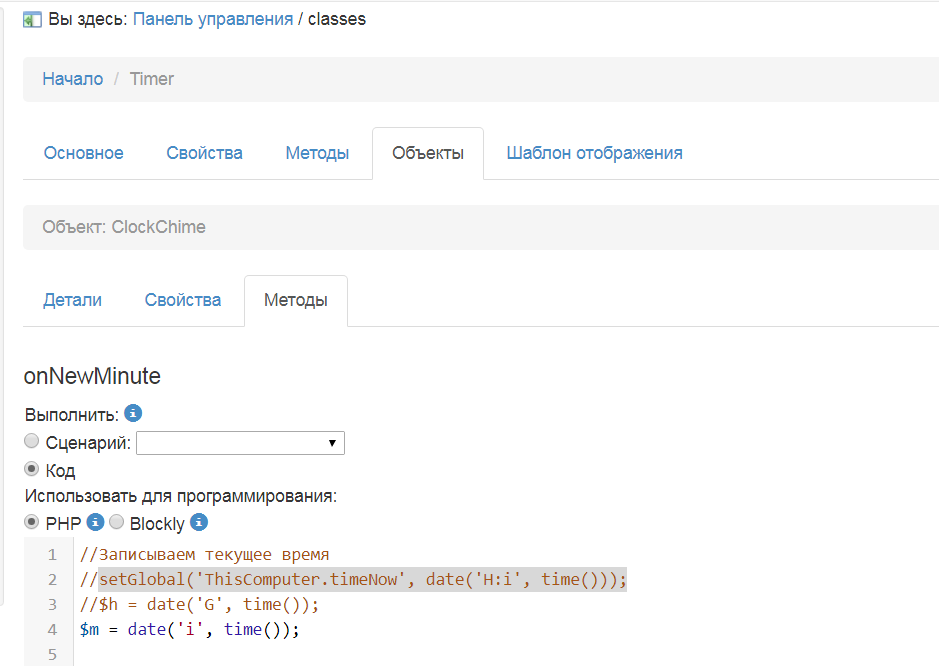Click the info icon next to "Выполнить"

pyautogui.click(x=133, y=413)
